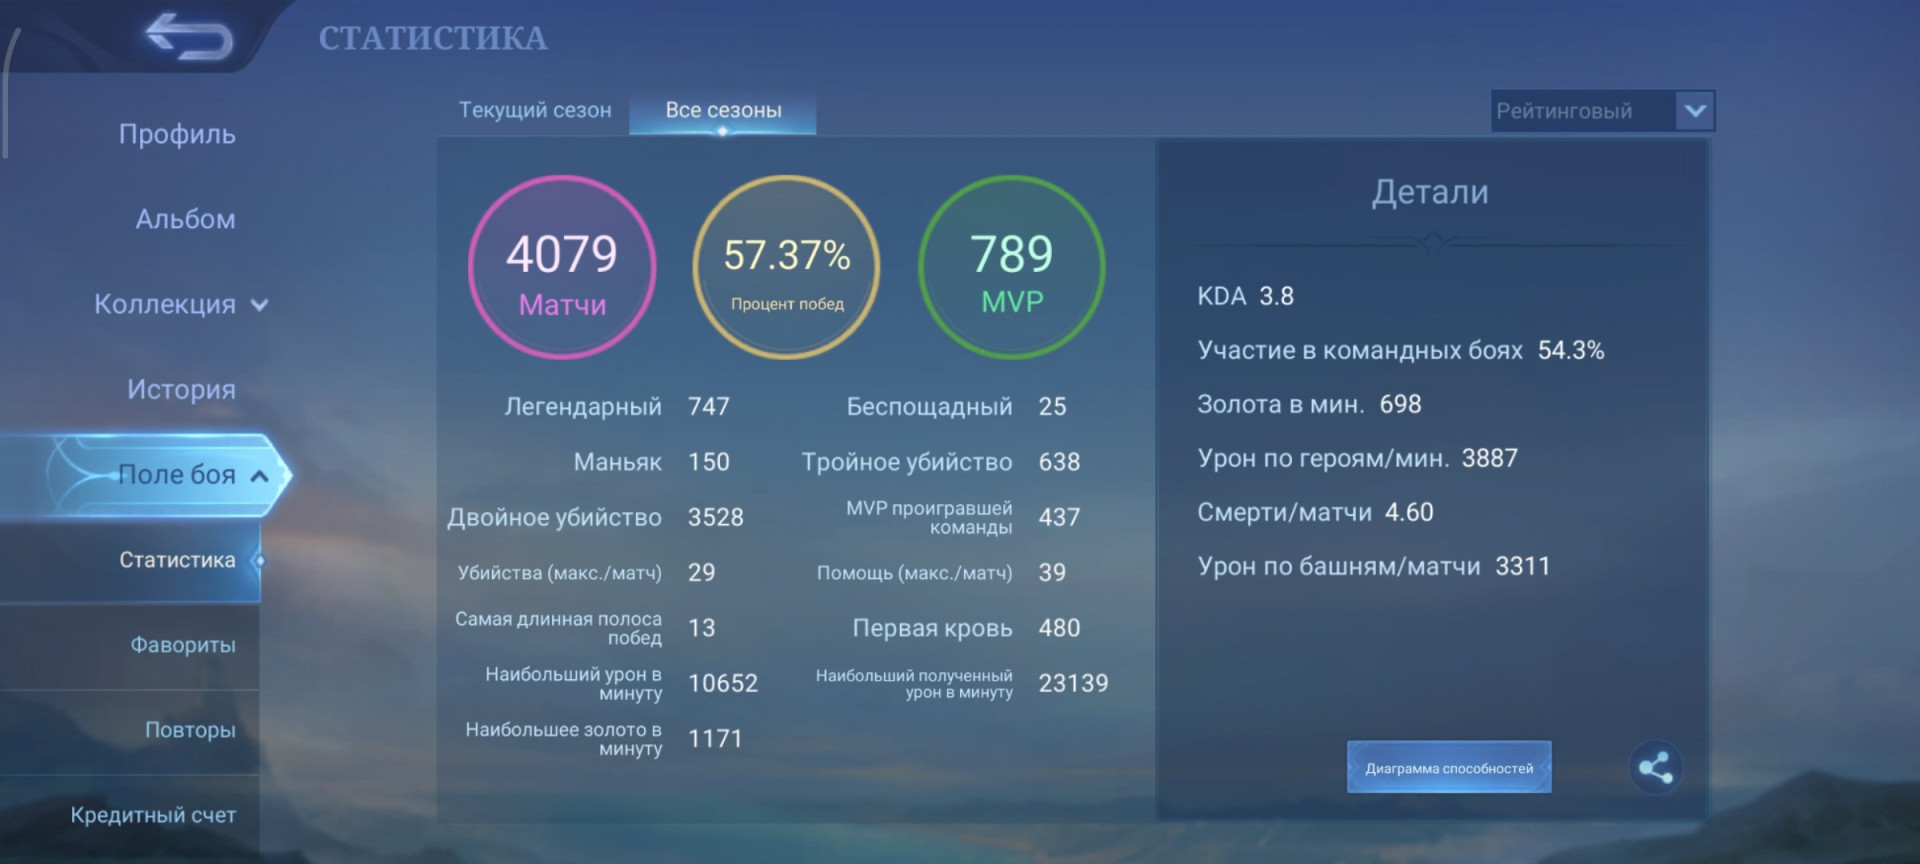Open Альбом in the sidebar

186,219
